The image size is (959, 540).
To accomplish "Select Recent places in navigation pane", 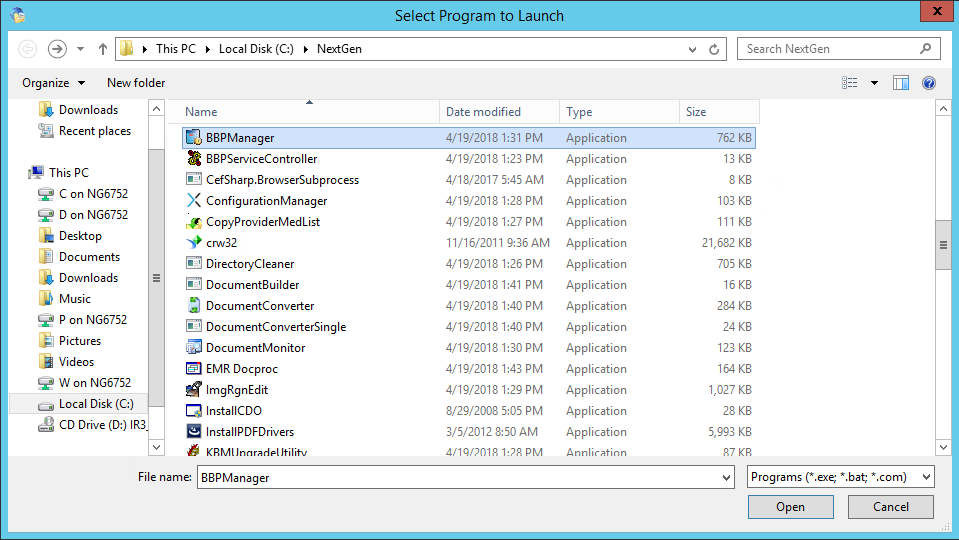I will [x=84, y=131].
